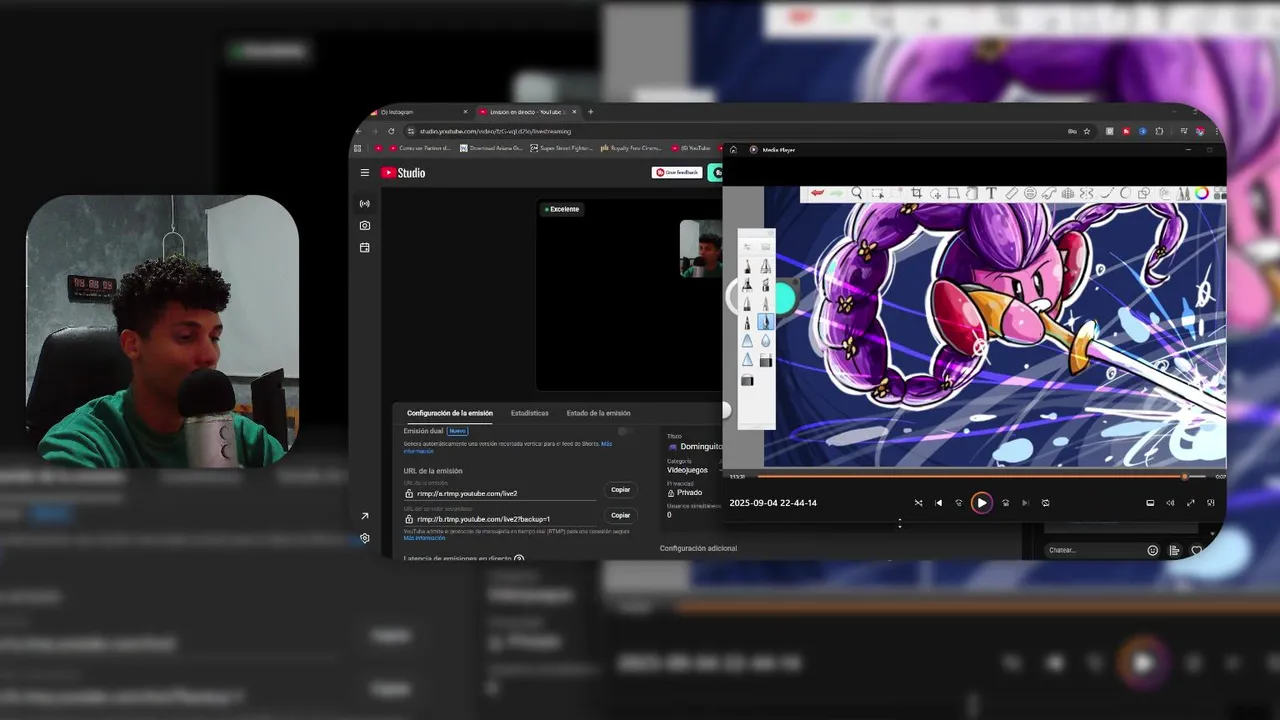Click the Excelente connection status badge
This screenshot has height=720, width=1280.
(x=562, y=209)
